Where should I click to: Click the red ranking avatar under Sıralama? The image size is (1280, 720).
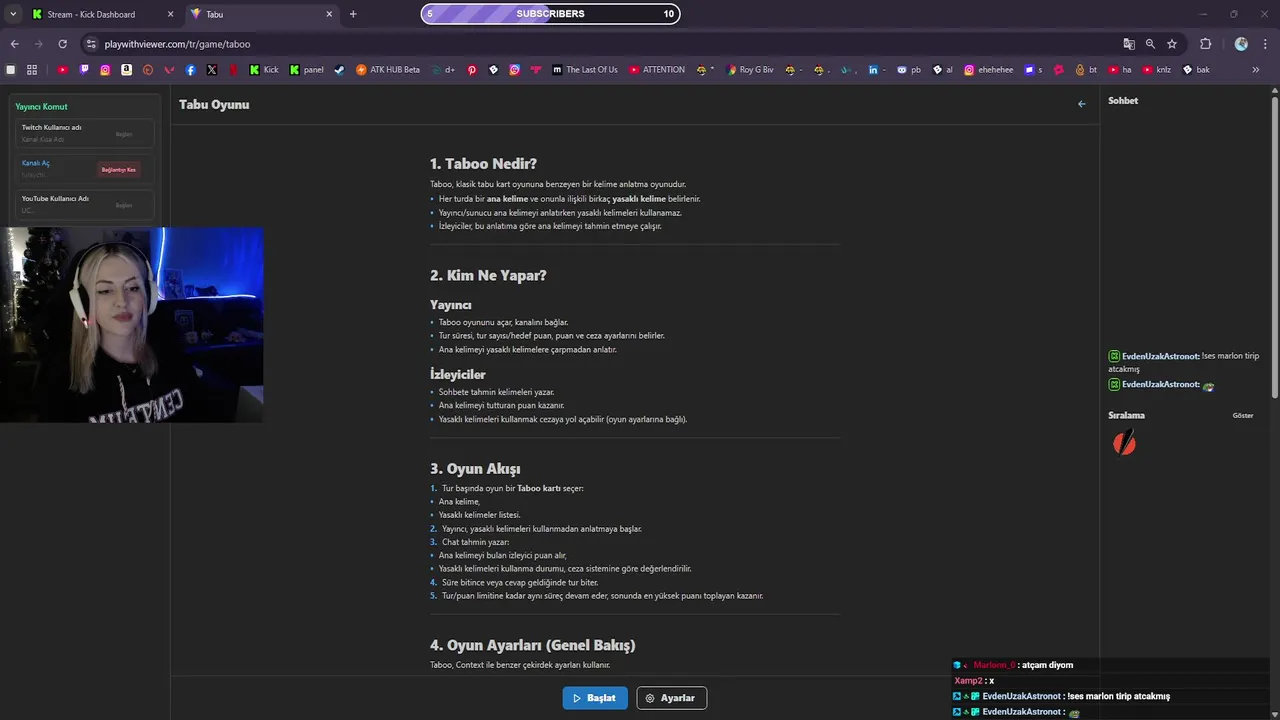click(x=1124, y=442)
